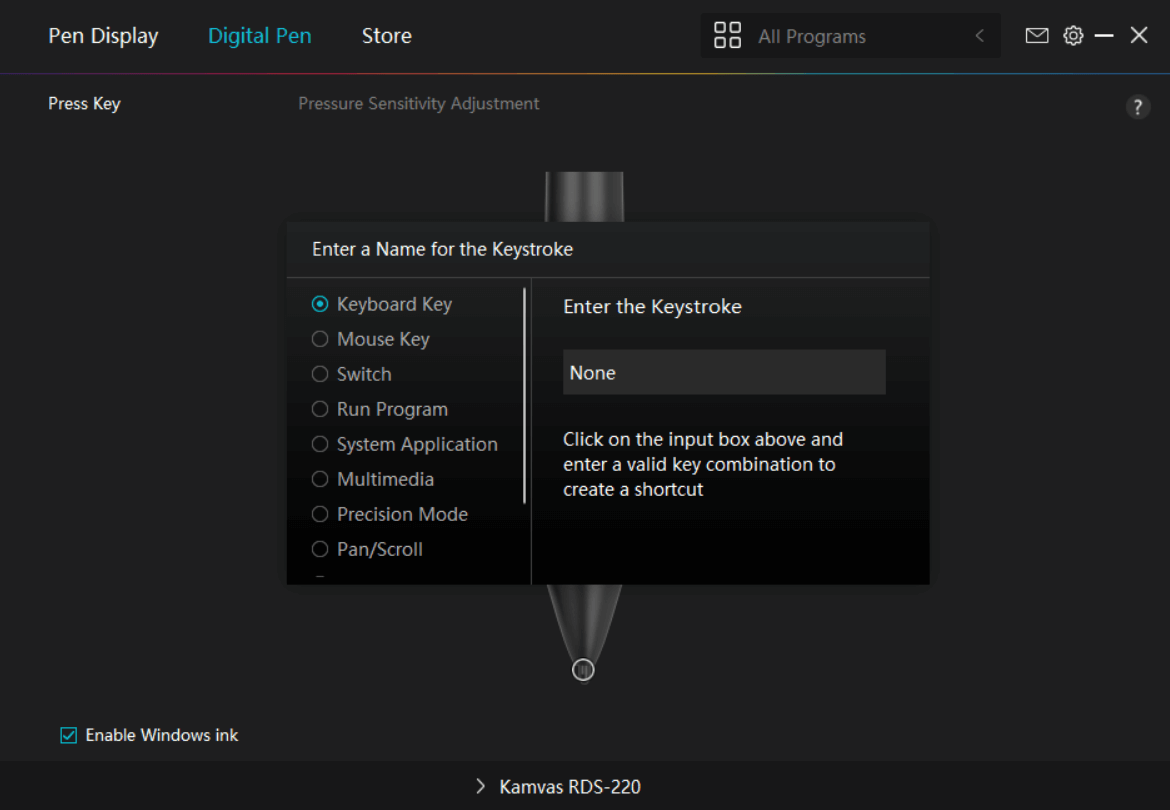Click the Kamvas RDS-220 device name

coord(570,787)
